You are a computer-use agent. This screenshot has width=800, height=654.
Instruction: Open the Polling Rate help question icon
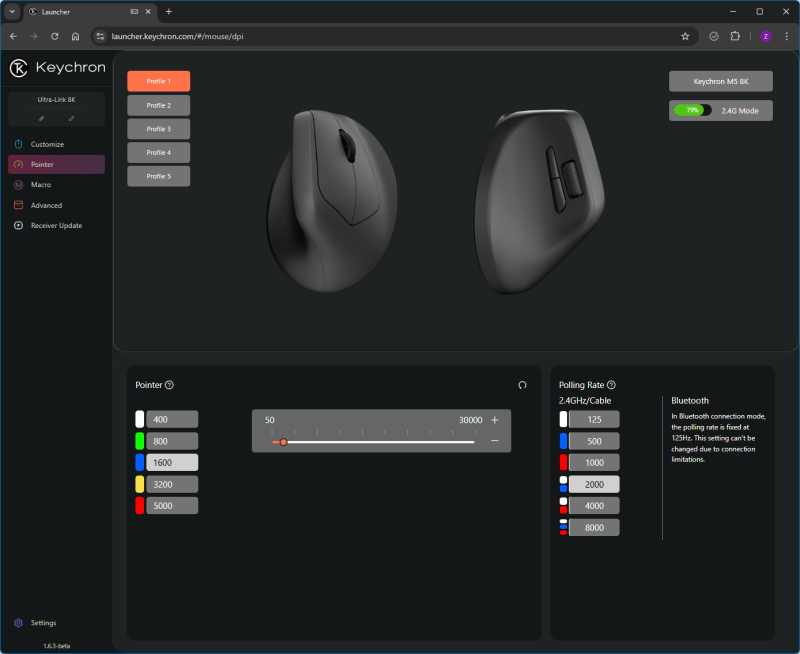pos(611,385)
